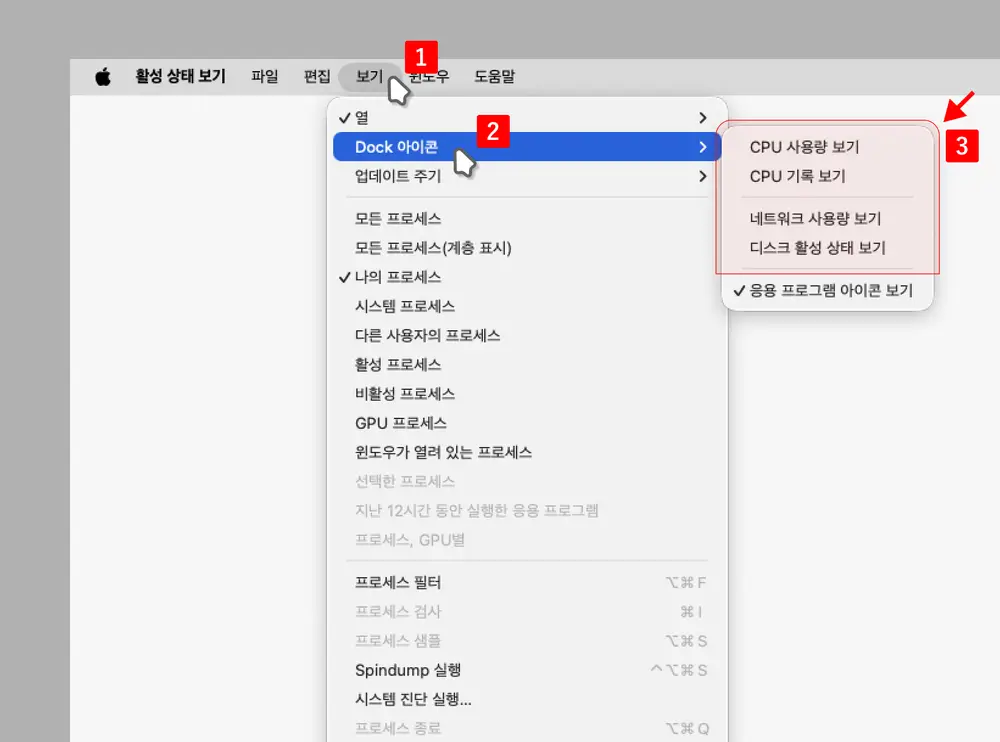Select 시스템 프로세스
The width and height of the screenshot is (1000, 742).
click(527, 306)
